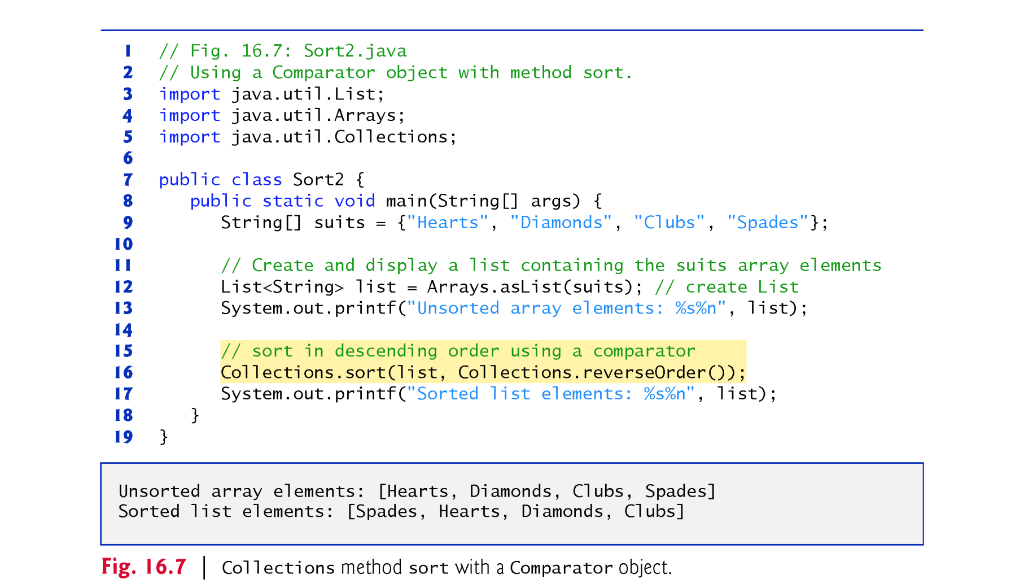
Task: Click the Collections.sort highlighted line
Action: (483, 371)
